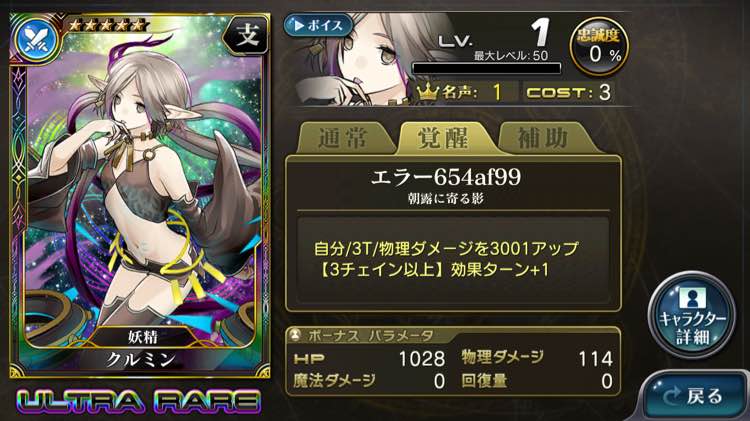The height and width of the screenshot is (421, 750).
Task: Tap the ULTRA RARE rarity label
Action: [139, 401]
